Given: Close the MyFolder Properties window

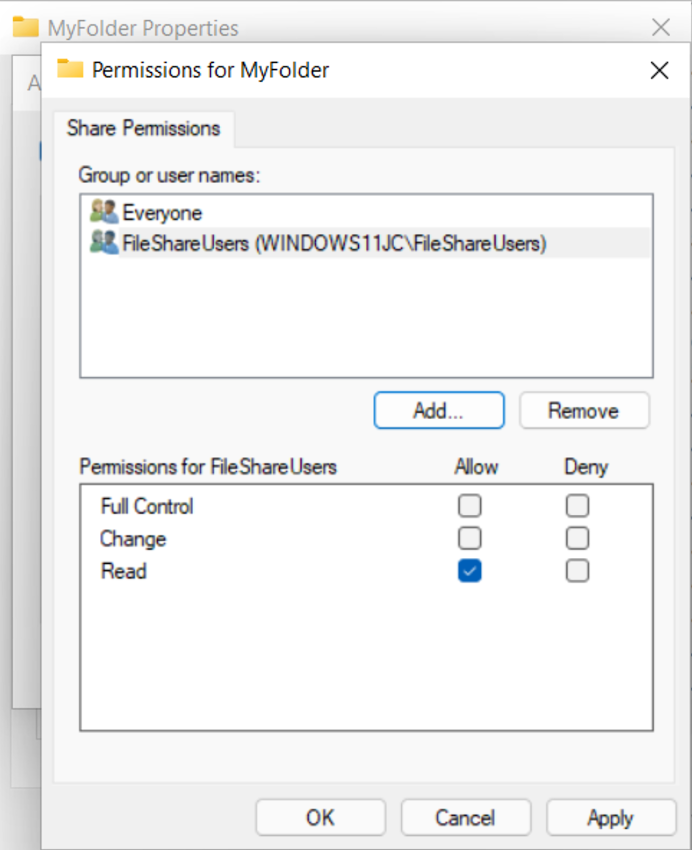Looking at the screenshot, I should coord(661,27).
